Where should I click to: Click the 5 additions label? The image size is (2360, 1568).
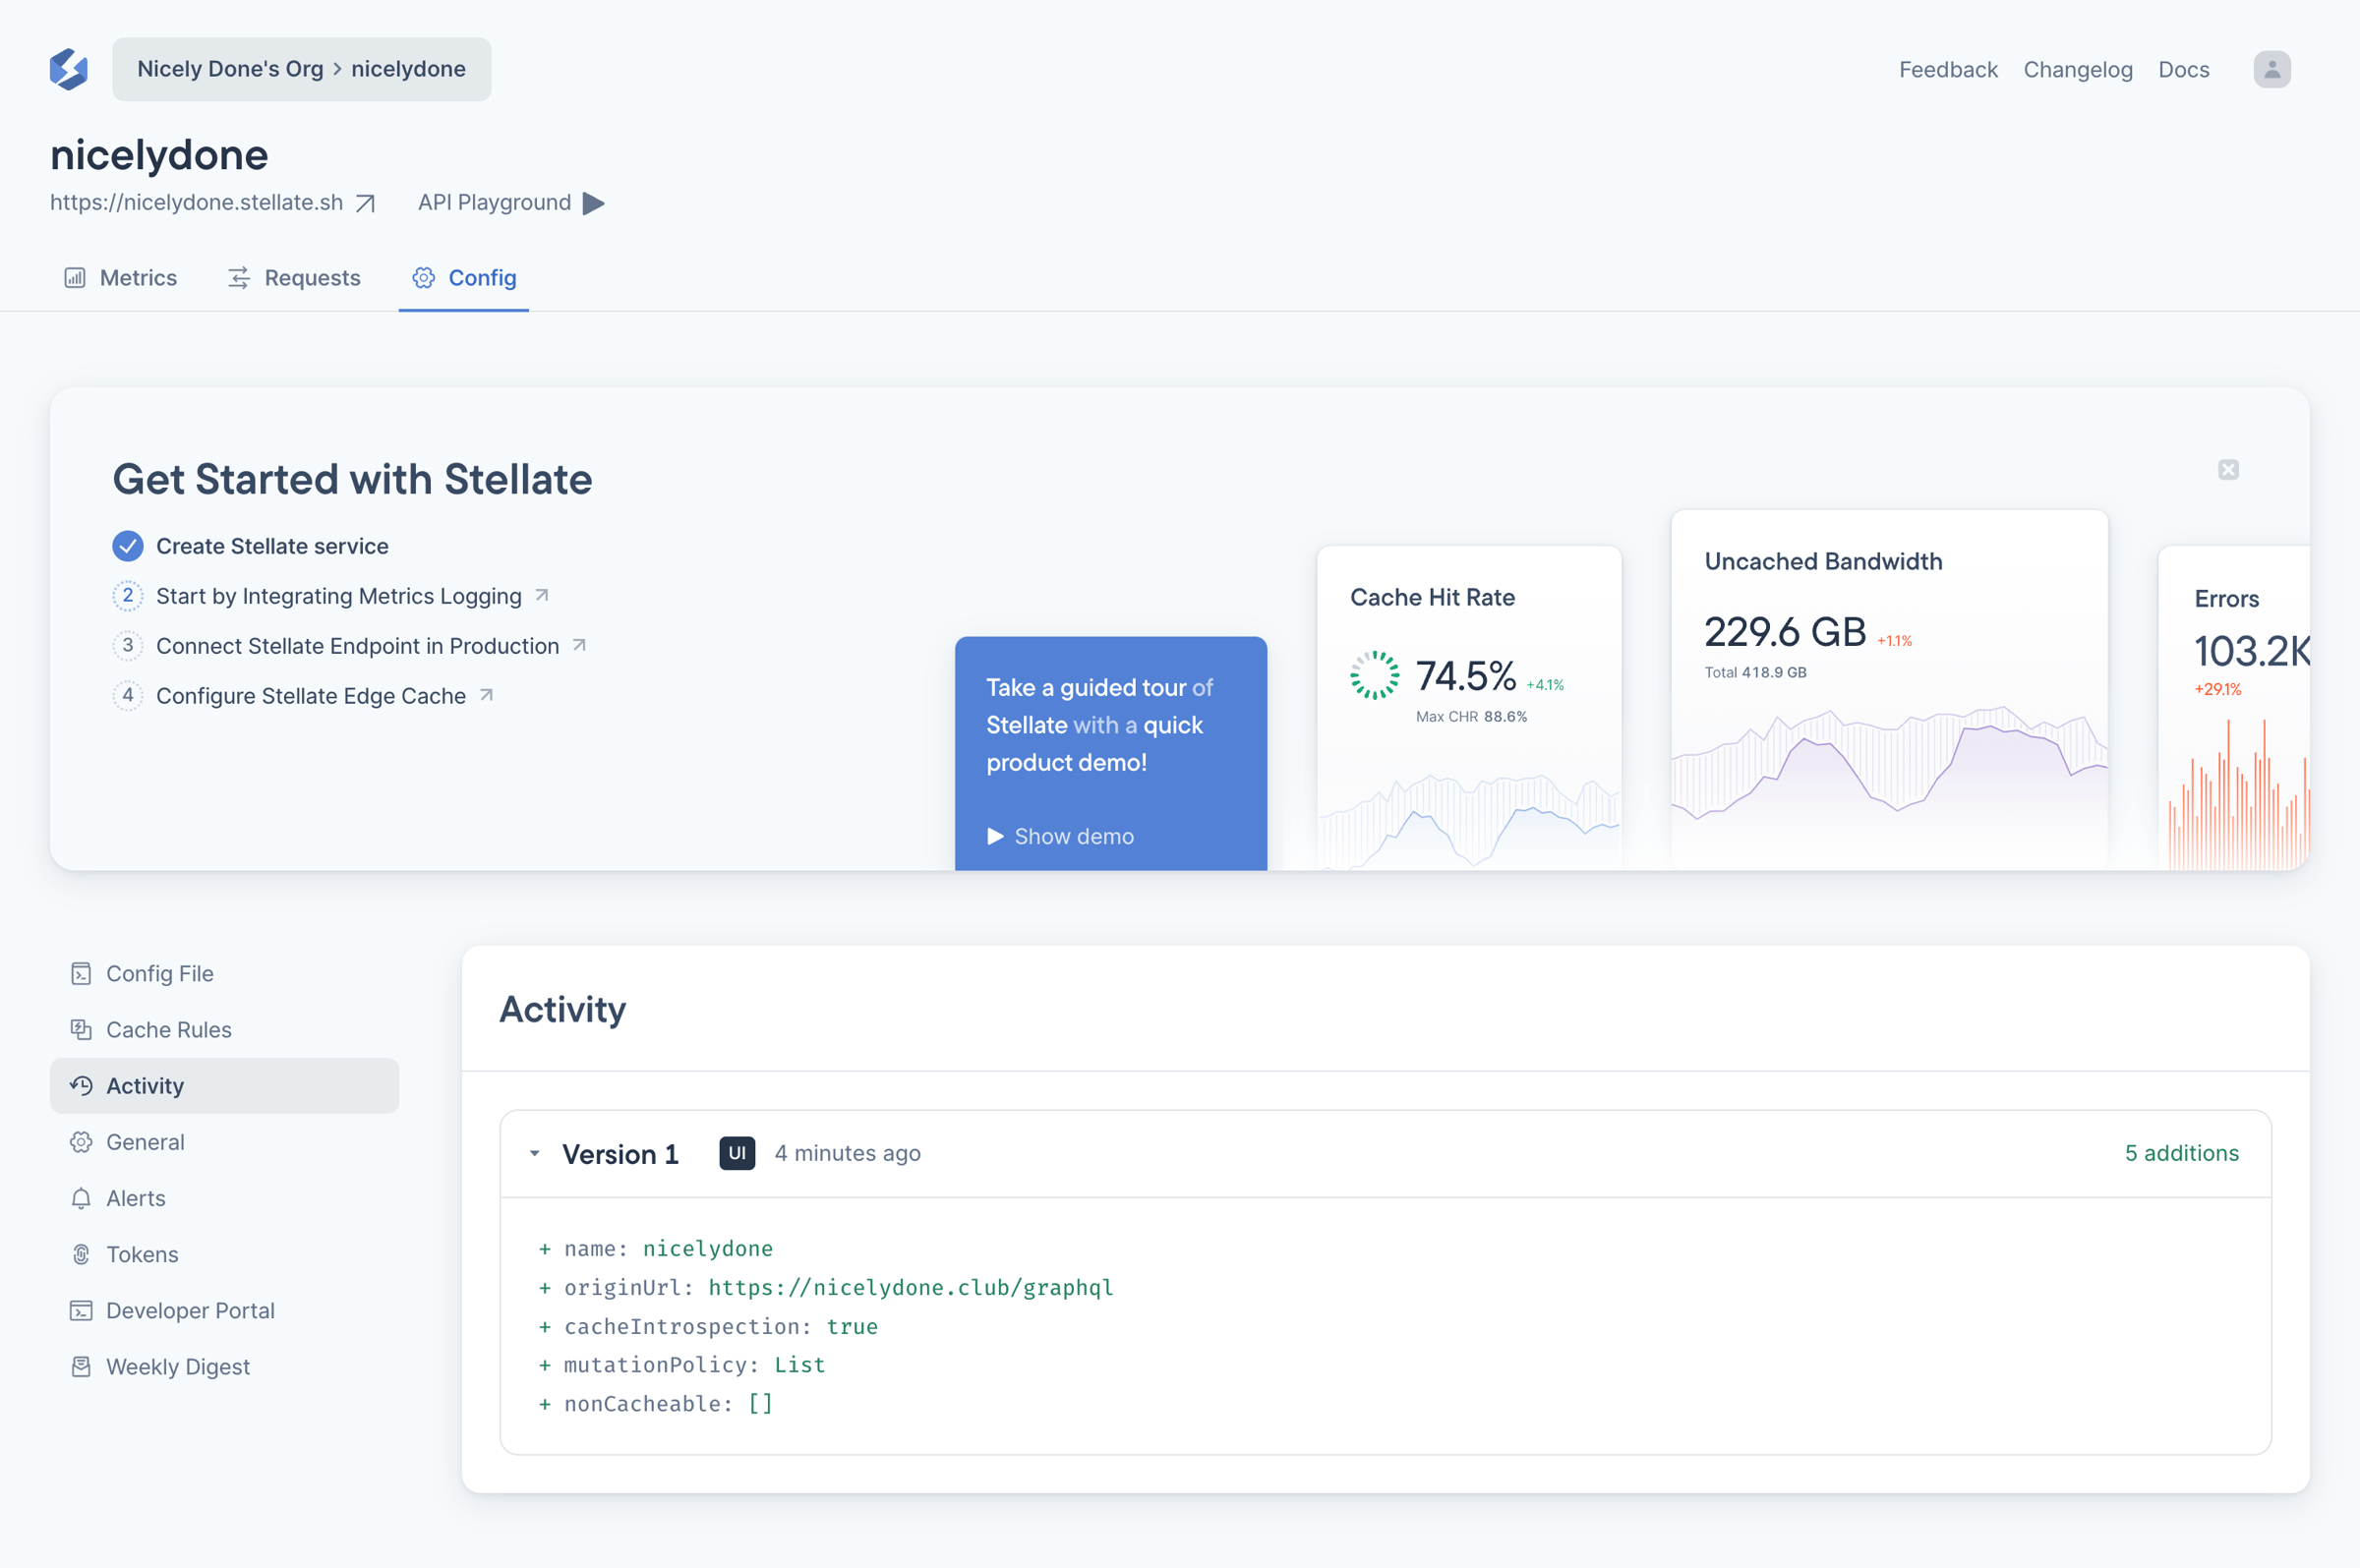(x=2182, y=1153)
